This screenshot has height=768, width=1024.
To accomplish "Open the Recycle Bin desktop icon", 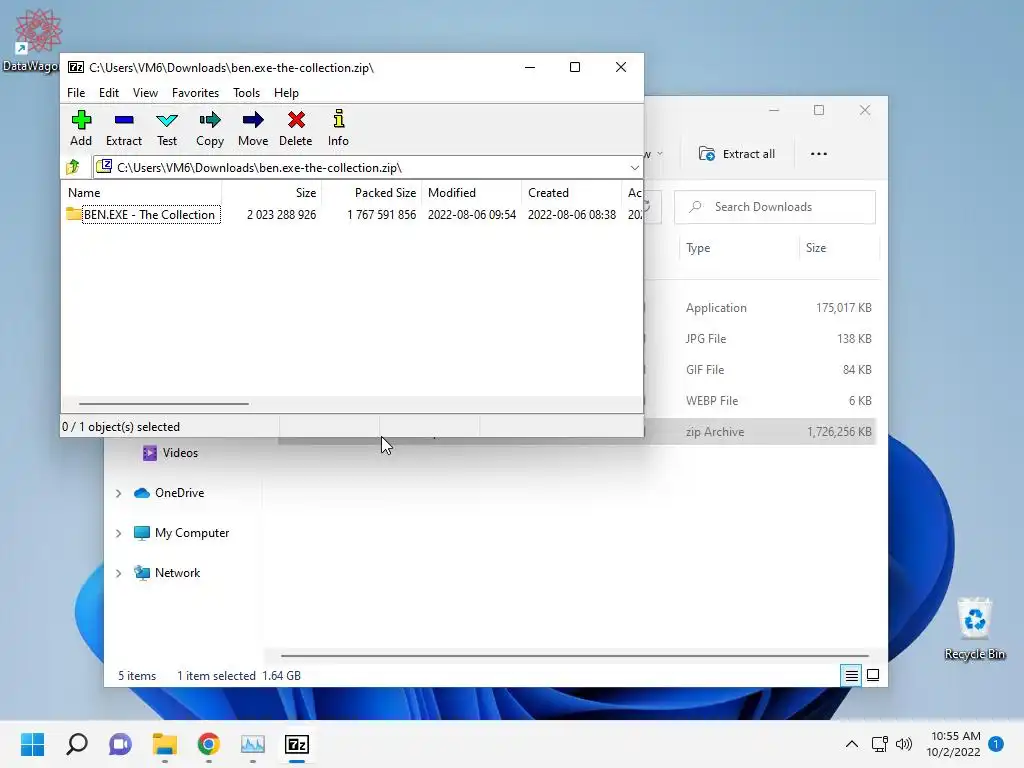I will point(974,628).
